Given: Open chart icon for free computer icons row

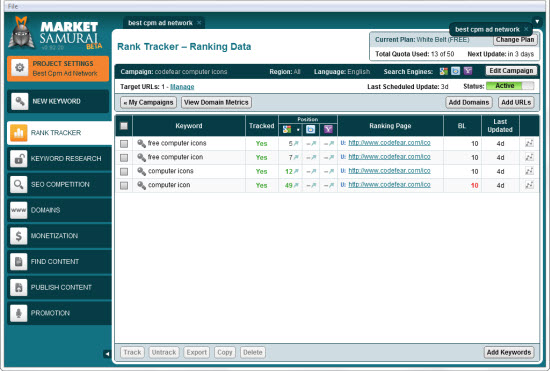Looking at the screenshot, I should 529,143.
